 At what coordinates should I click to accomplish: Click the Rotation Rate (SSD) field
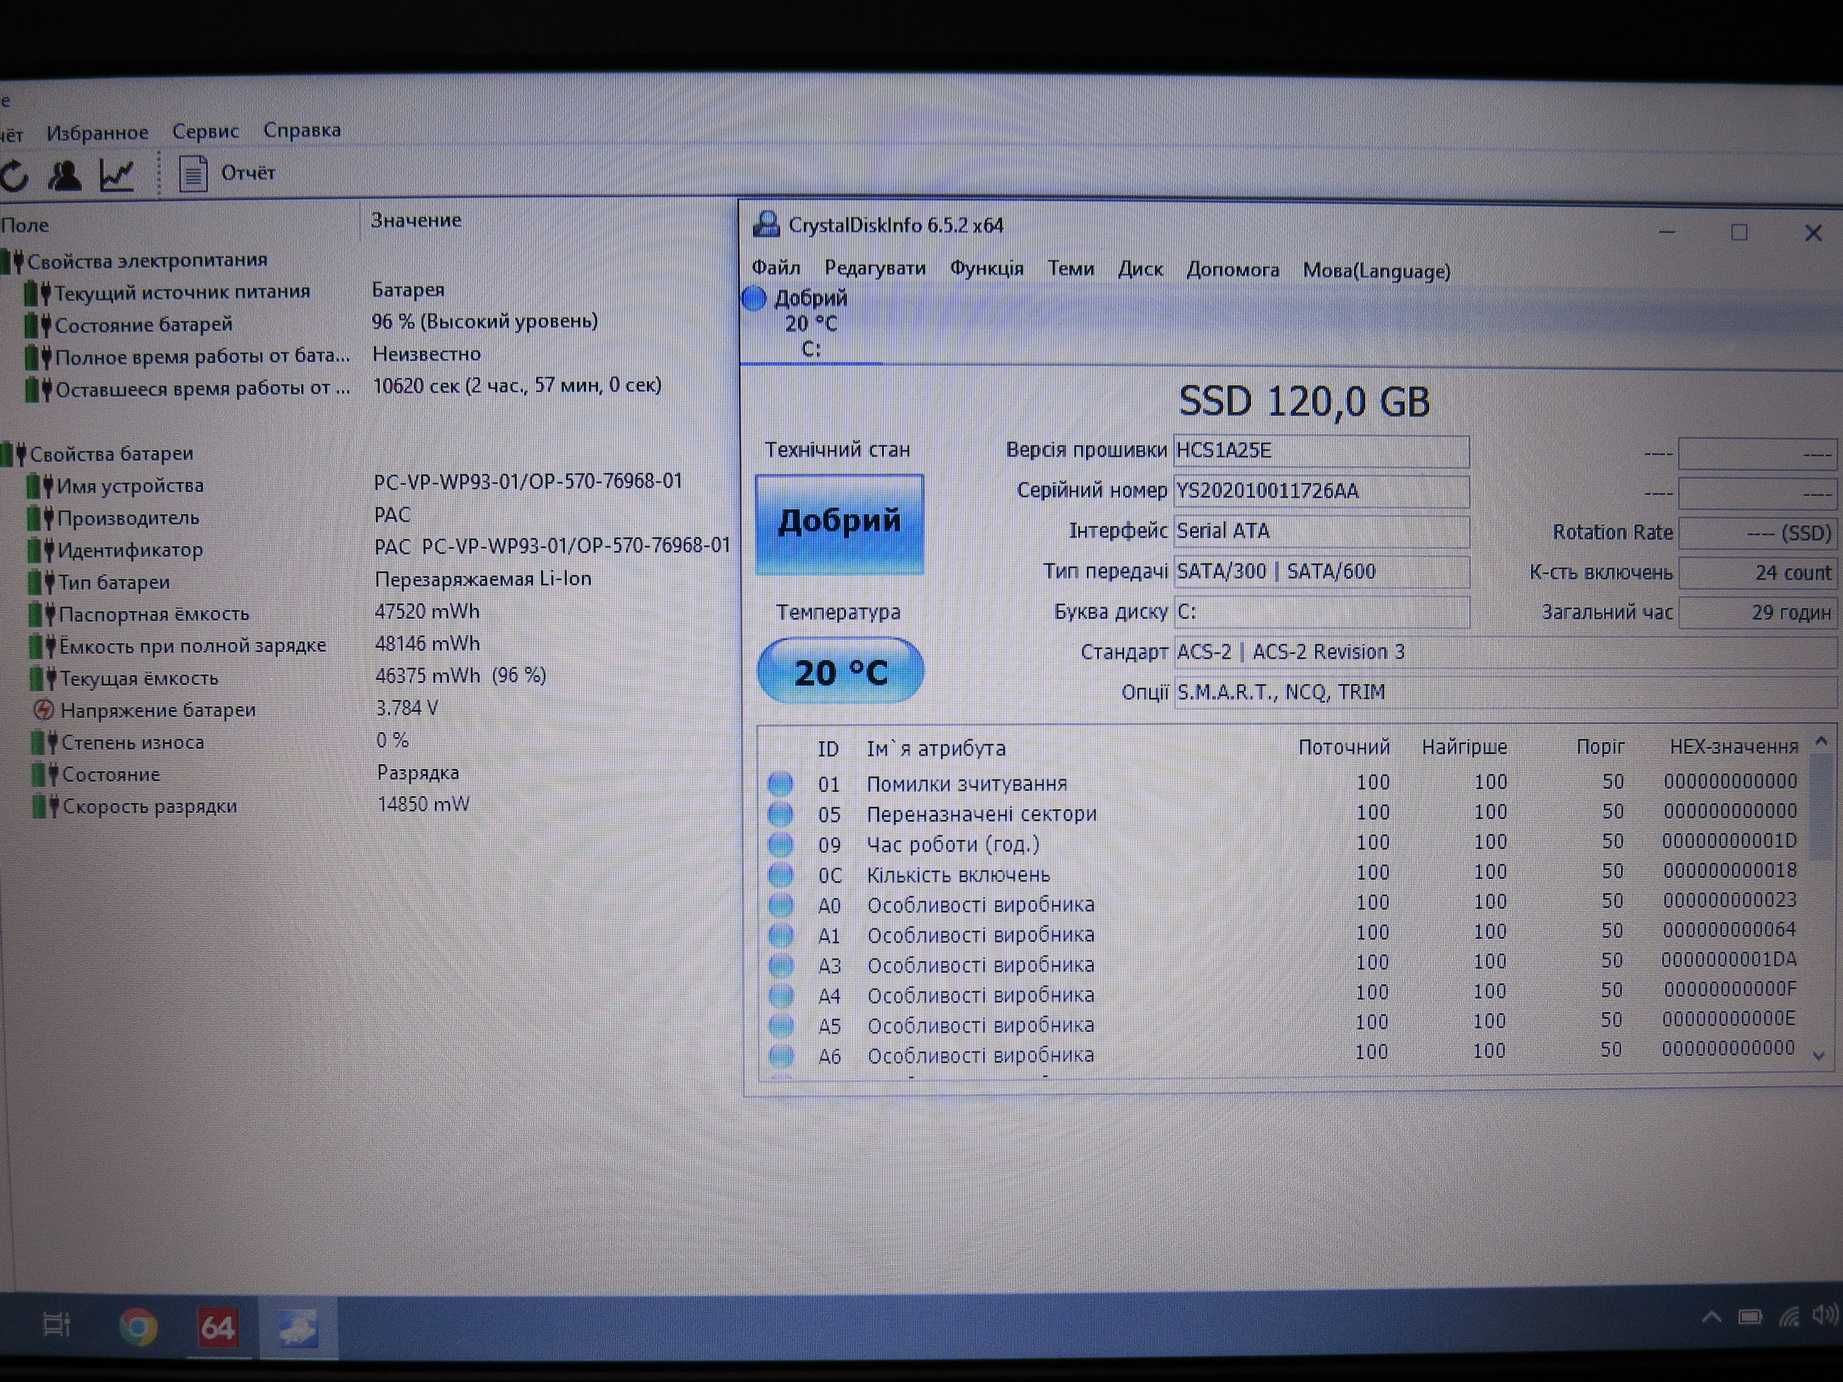(x=1757, y=533)
